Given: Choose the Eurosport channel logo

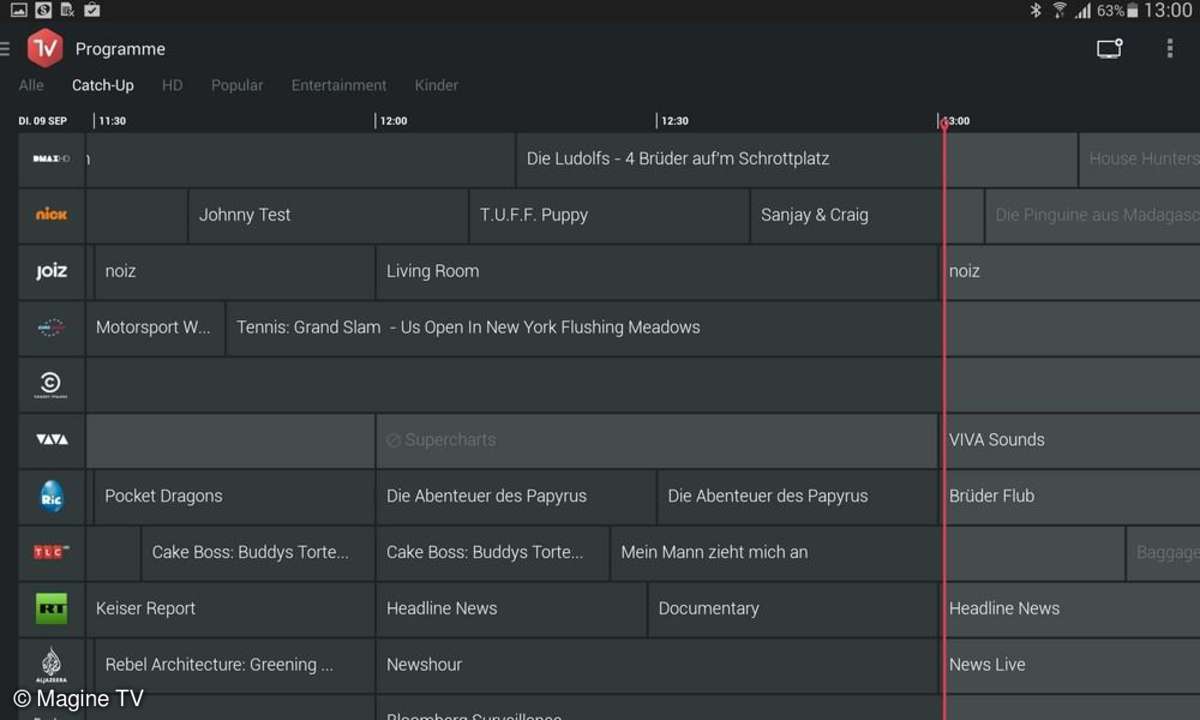Looking at the screenshot, I should 52,327.
